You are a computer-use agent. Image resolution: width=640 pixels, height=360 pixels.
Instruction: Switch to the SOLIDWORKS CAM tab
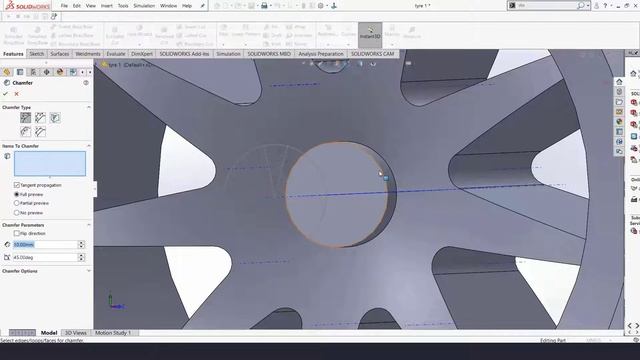pyautogui.click(x=373, y=54)
